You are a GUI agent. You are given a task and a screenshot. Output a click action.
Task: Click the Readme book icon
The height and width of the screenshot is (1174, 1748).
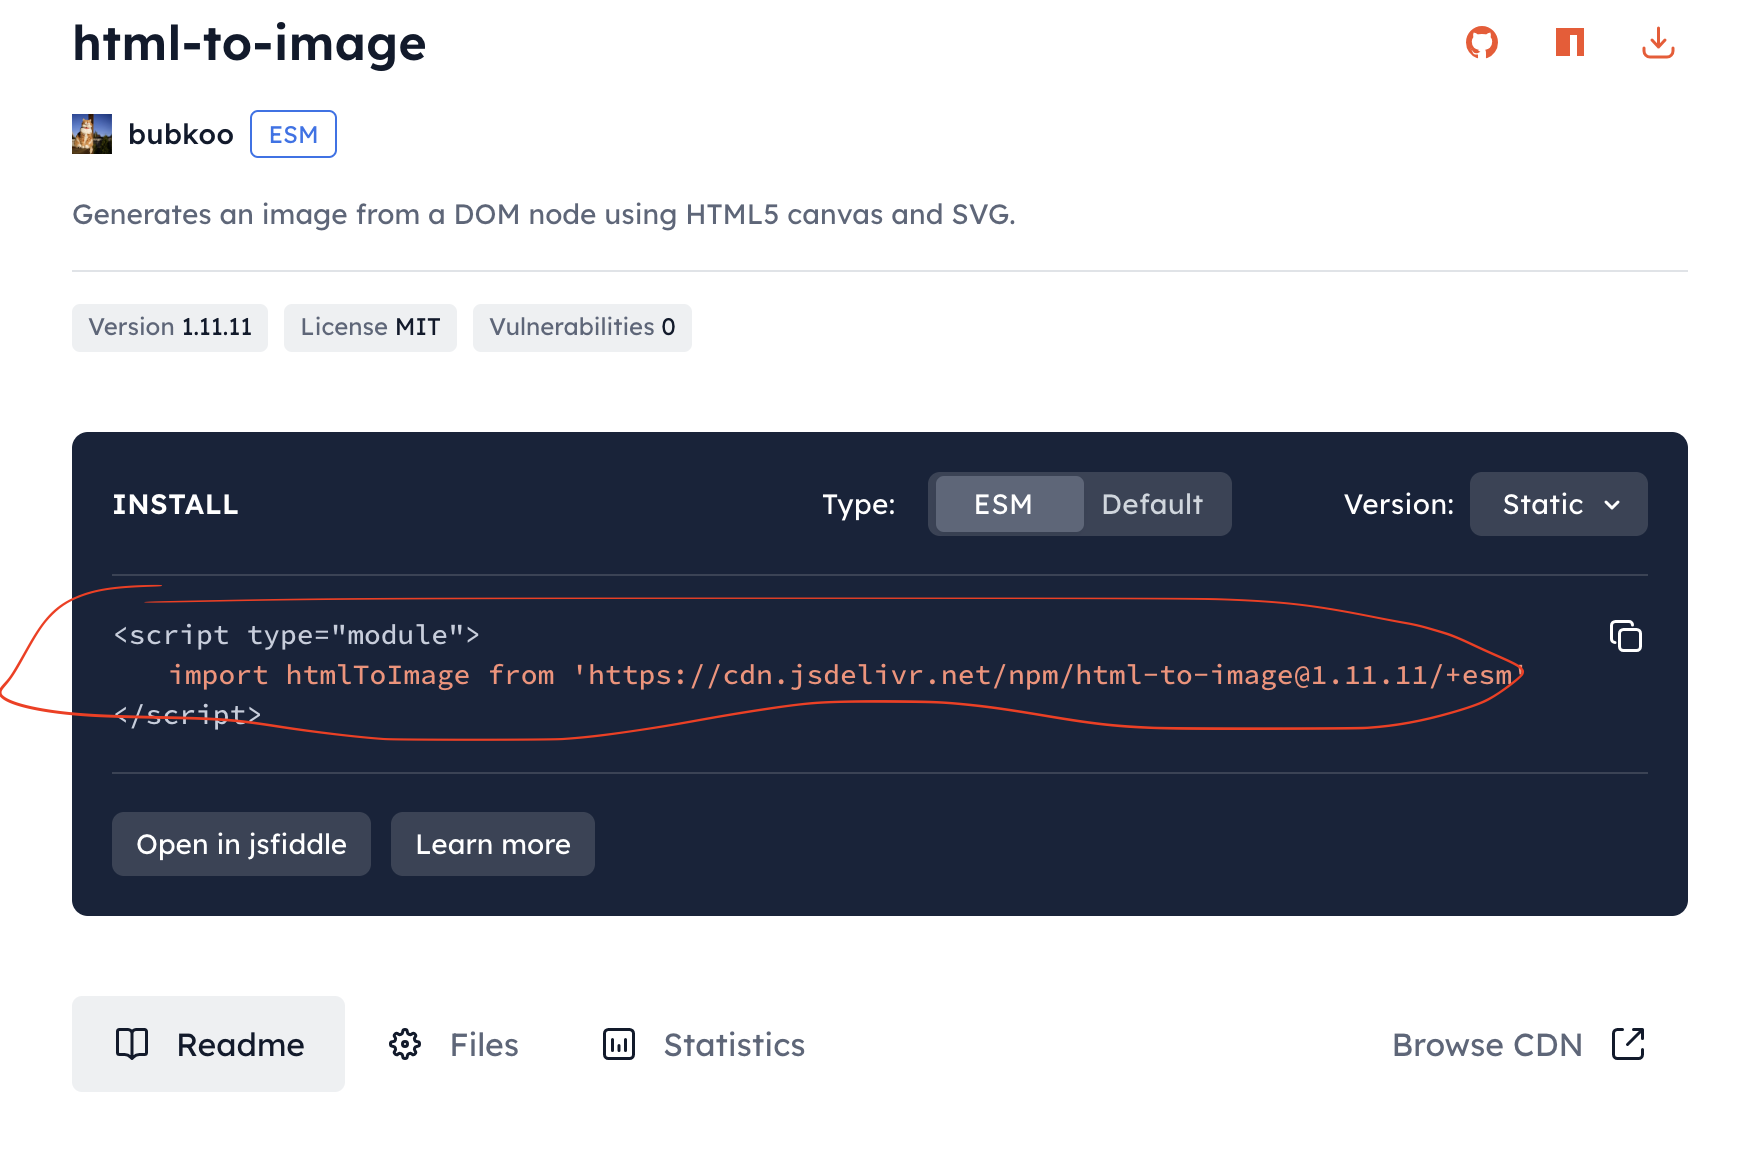132,1044
